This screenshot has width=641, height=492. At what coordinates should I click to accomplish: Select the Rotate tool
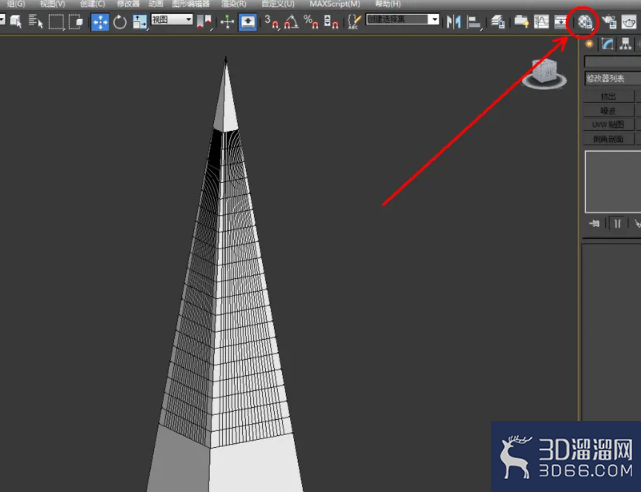click(x=120, y=22)
